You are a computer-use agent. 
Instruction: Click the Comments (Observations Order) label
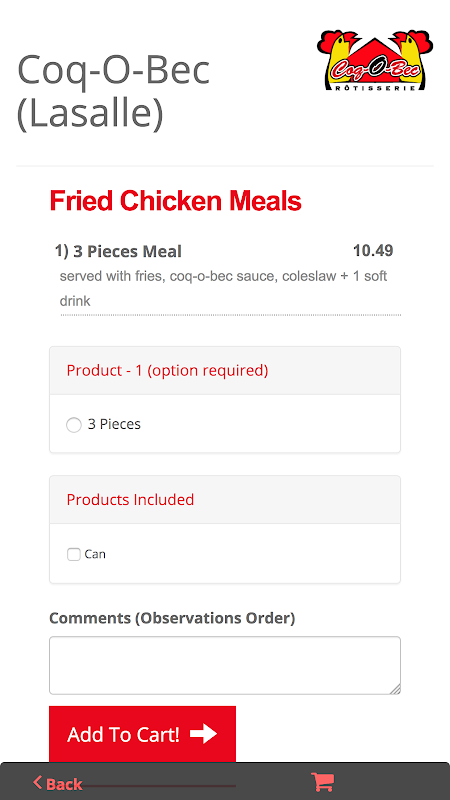click(172, 618)
